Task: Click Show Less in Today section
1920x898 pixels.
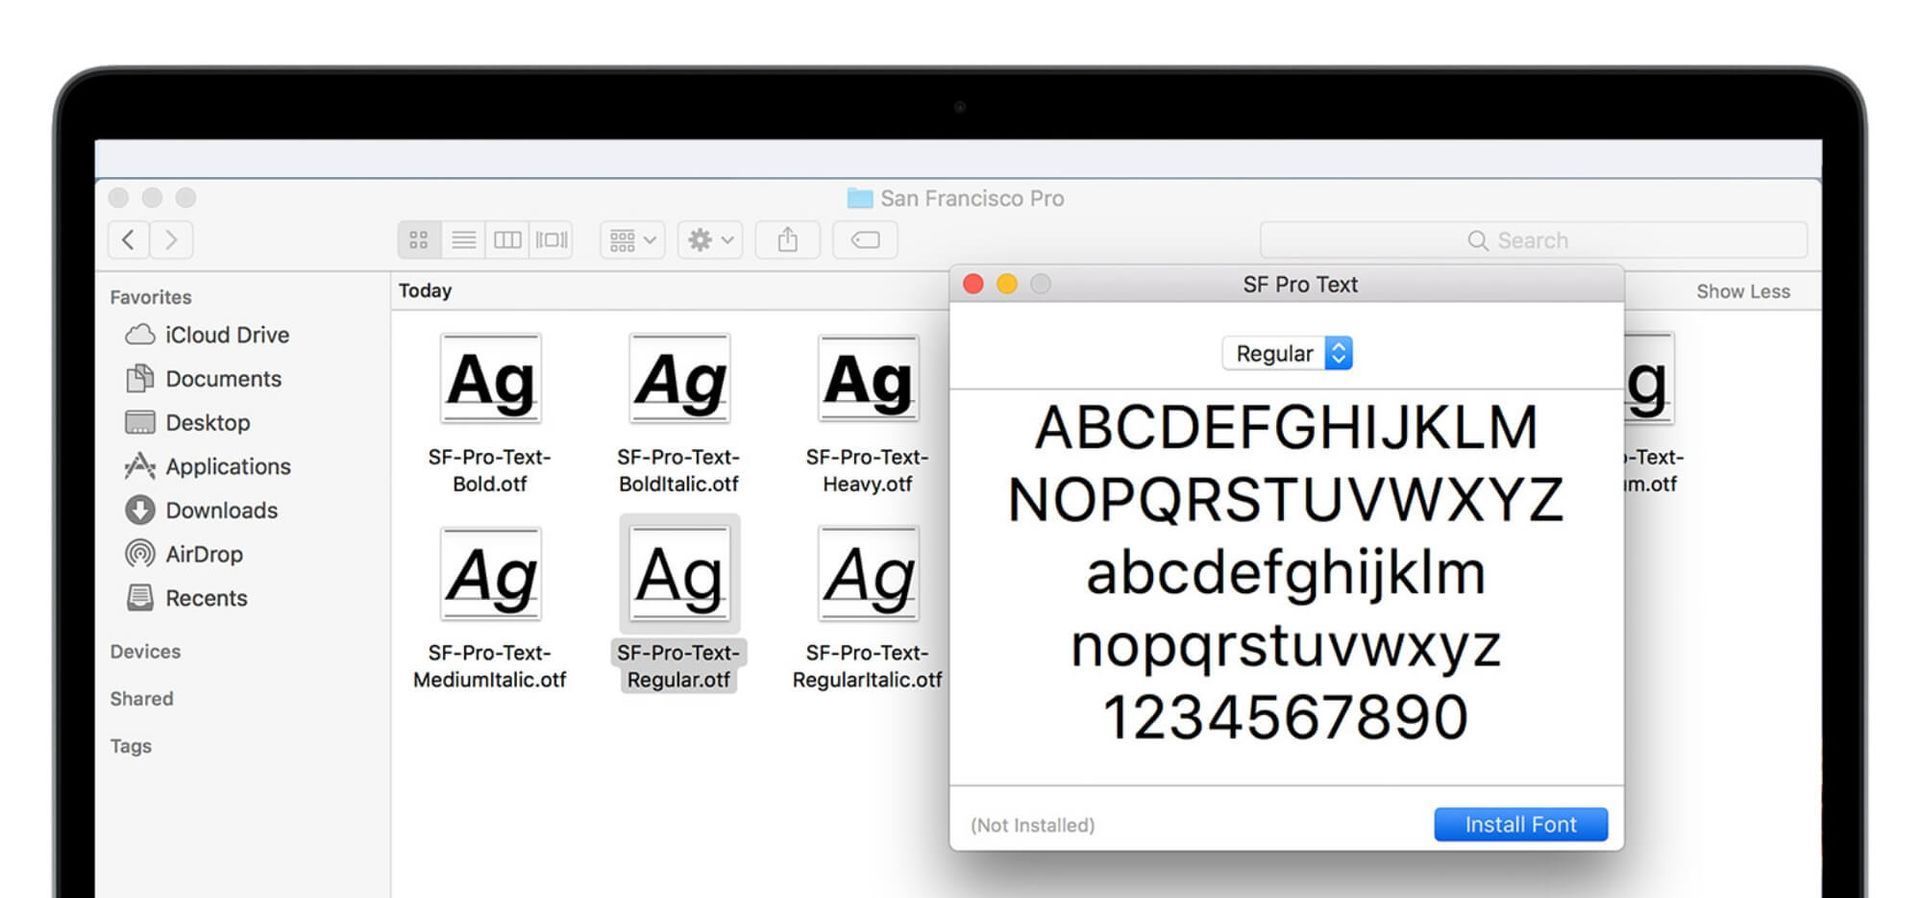Action: coord(1743,292)
